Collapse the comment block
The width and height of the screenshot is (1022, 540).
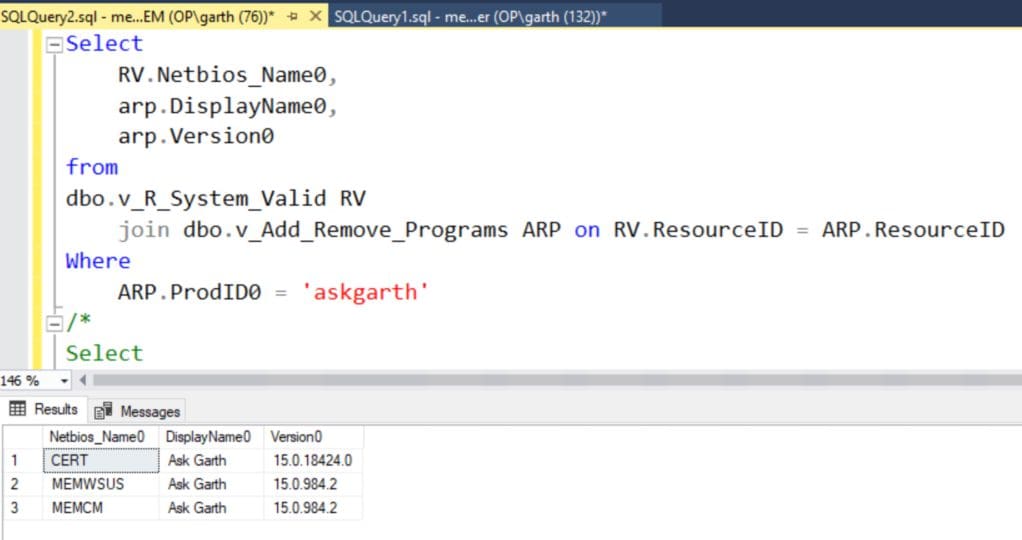(x=55, y=323)
